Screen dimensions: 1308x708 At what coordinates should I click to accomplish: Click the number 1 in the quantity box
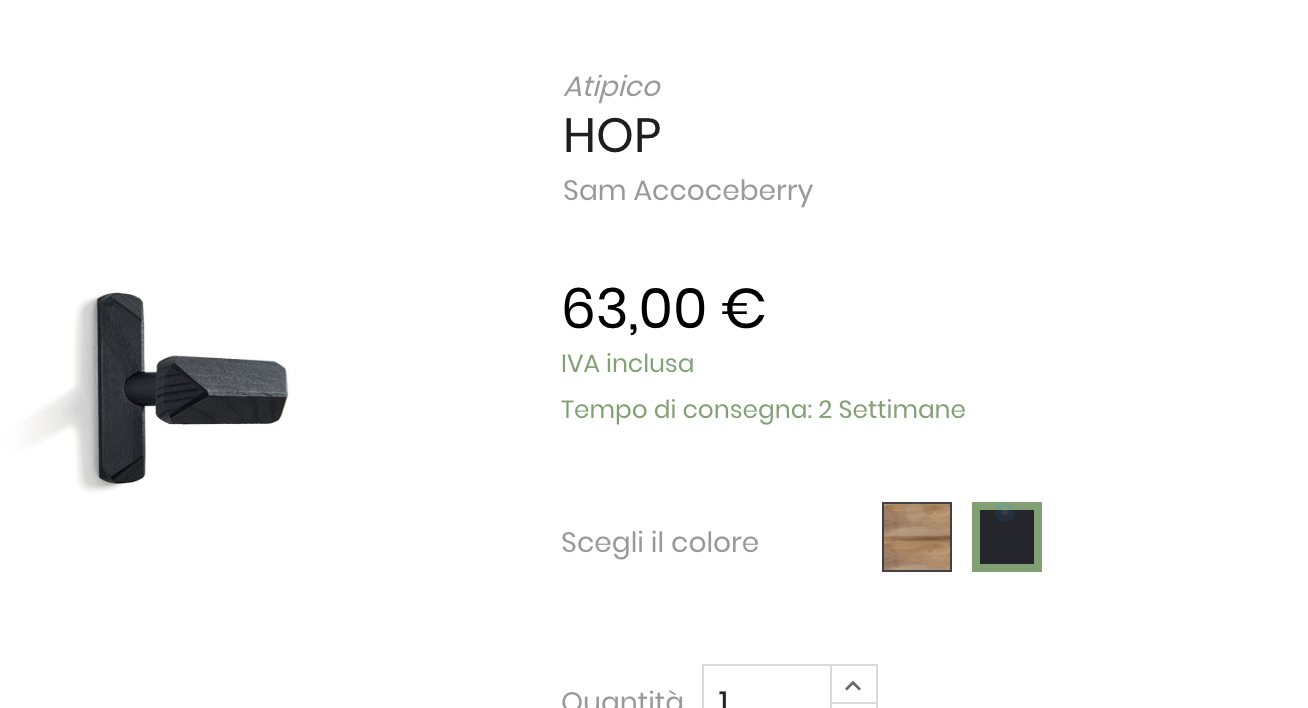[x=723, y=698]
